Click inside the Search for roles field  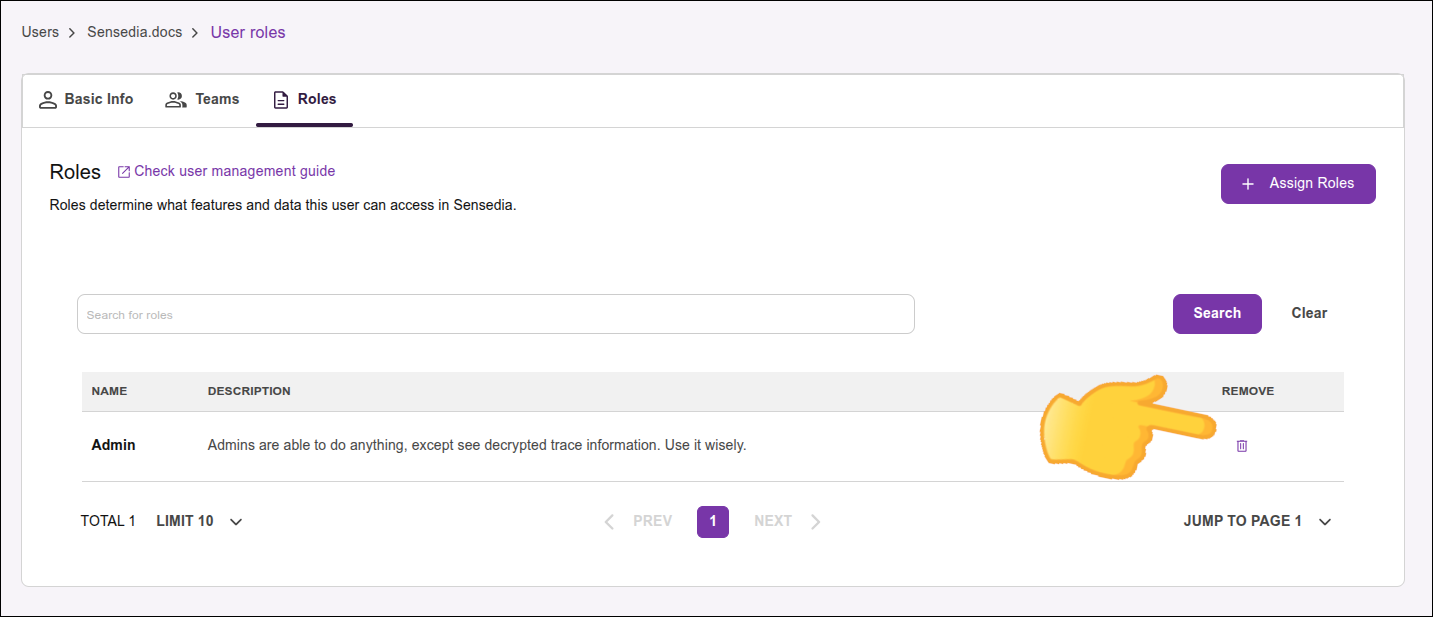(x=495, y=313)
